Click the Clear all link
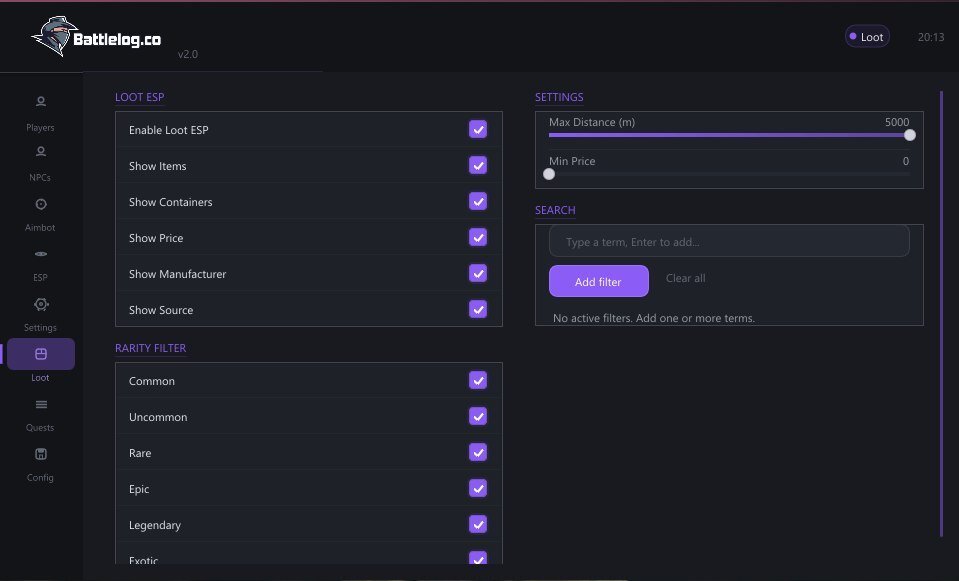 pos(686,278)
